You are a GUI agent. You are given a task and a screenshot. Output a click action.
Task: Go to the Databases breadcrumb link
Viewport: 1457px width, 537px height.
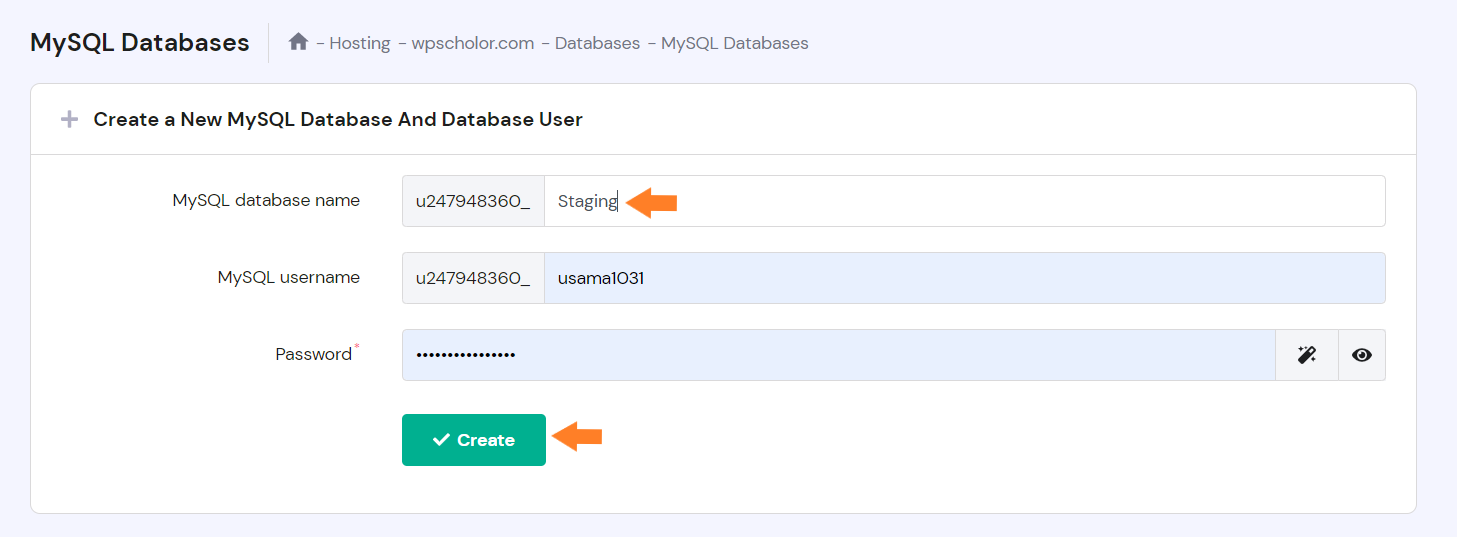click(597, 43)
